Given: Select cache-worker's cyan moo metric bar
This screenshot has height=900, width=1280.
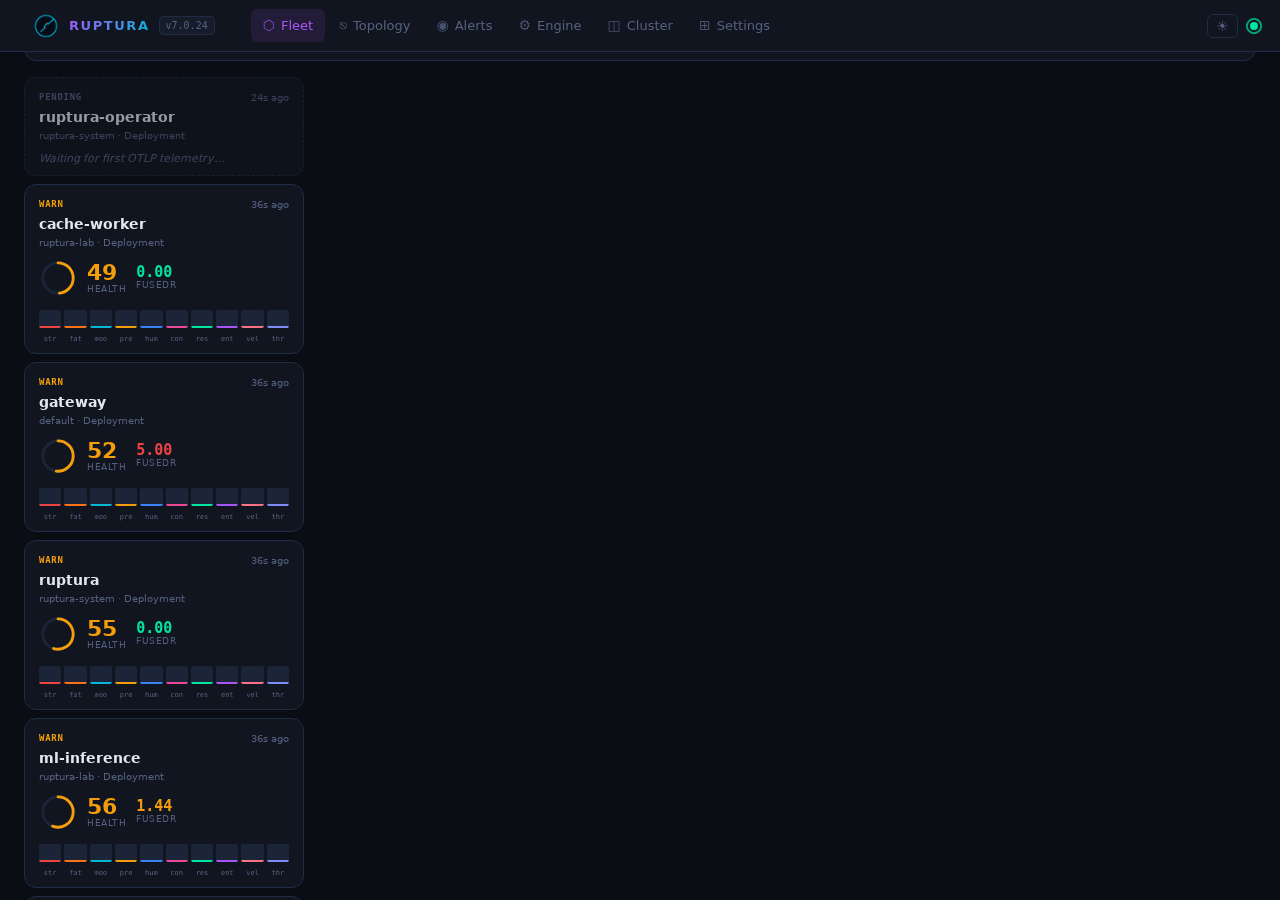Looking at the screenshot, I should (x=101, y=319).
